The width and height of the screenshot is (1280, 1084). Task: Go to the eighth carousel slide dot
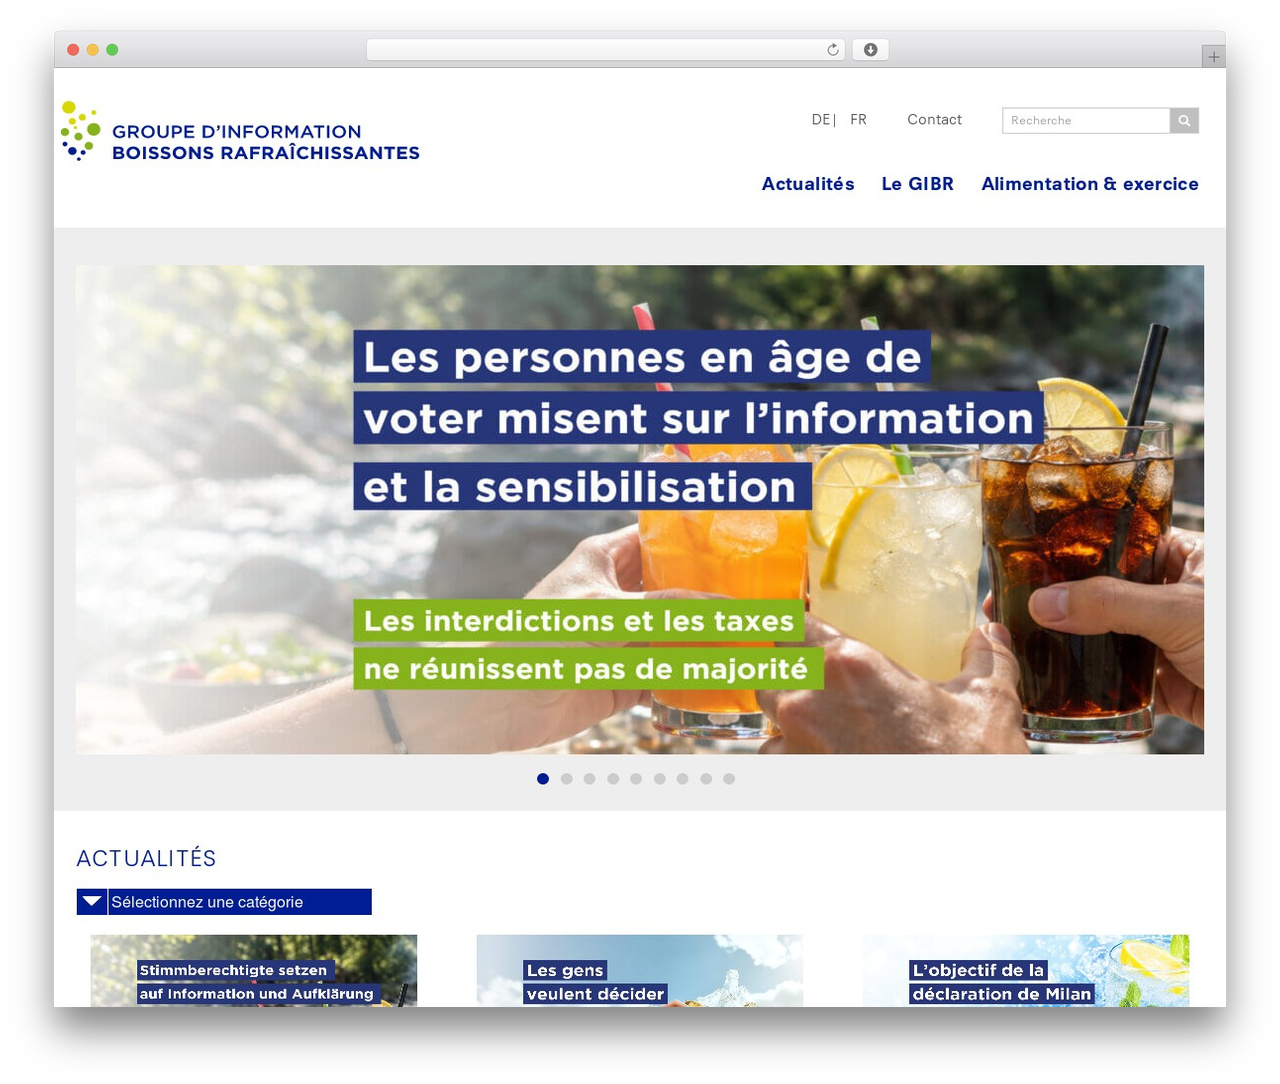pyautogui.click(x=706, y=779)
